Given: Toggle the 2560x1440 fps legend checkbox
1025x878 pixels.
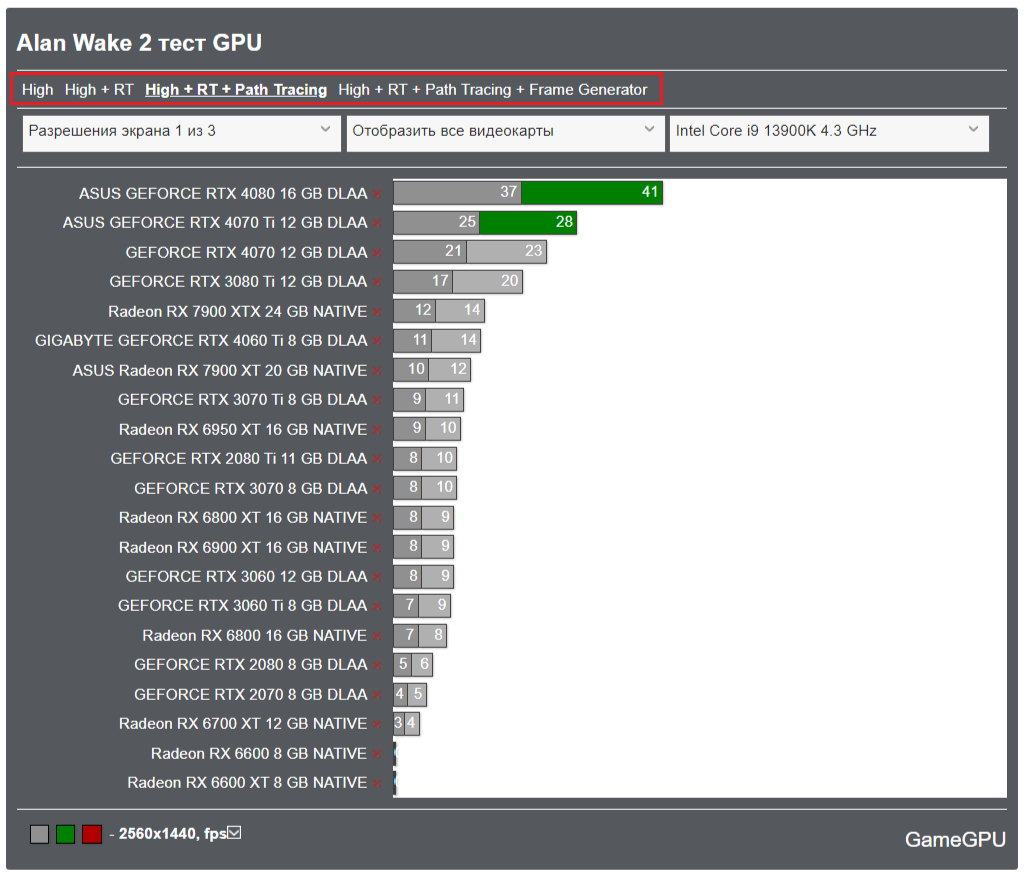Looking at the screenshot, I should (235, 833).
